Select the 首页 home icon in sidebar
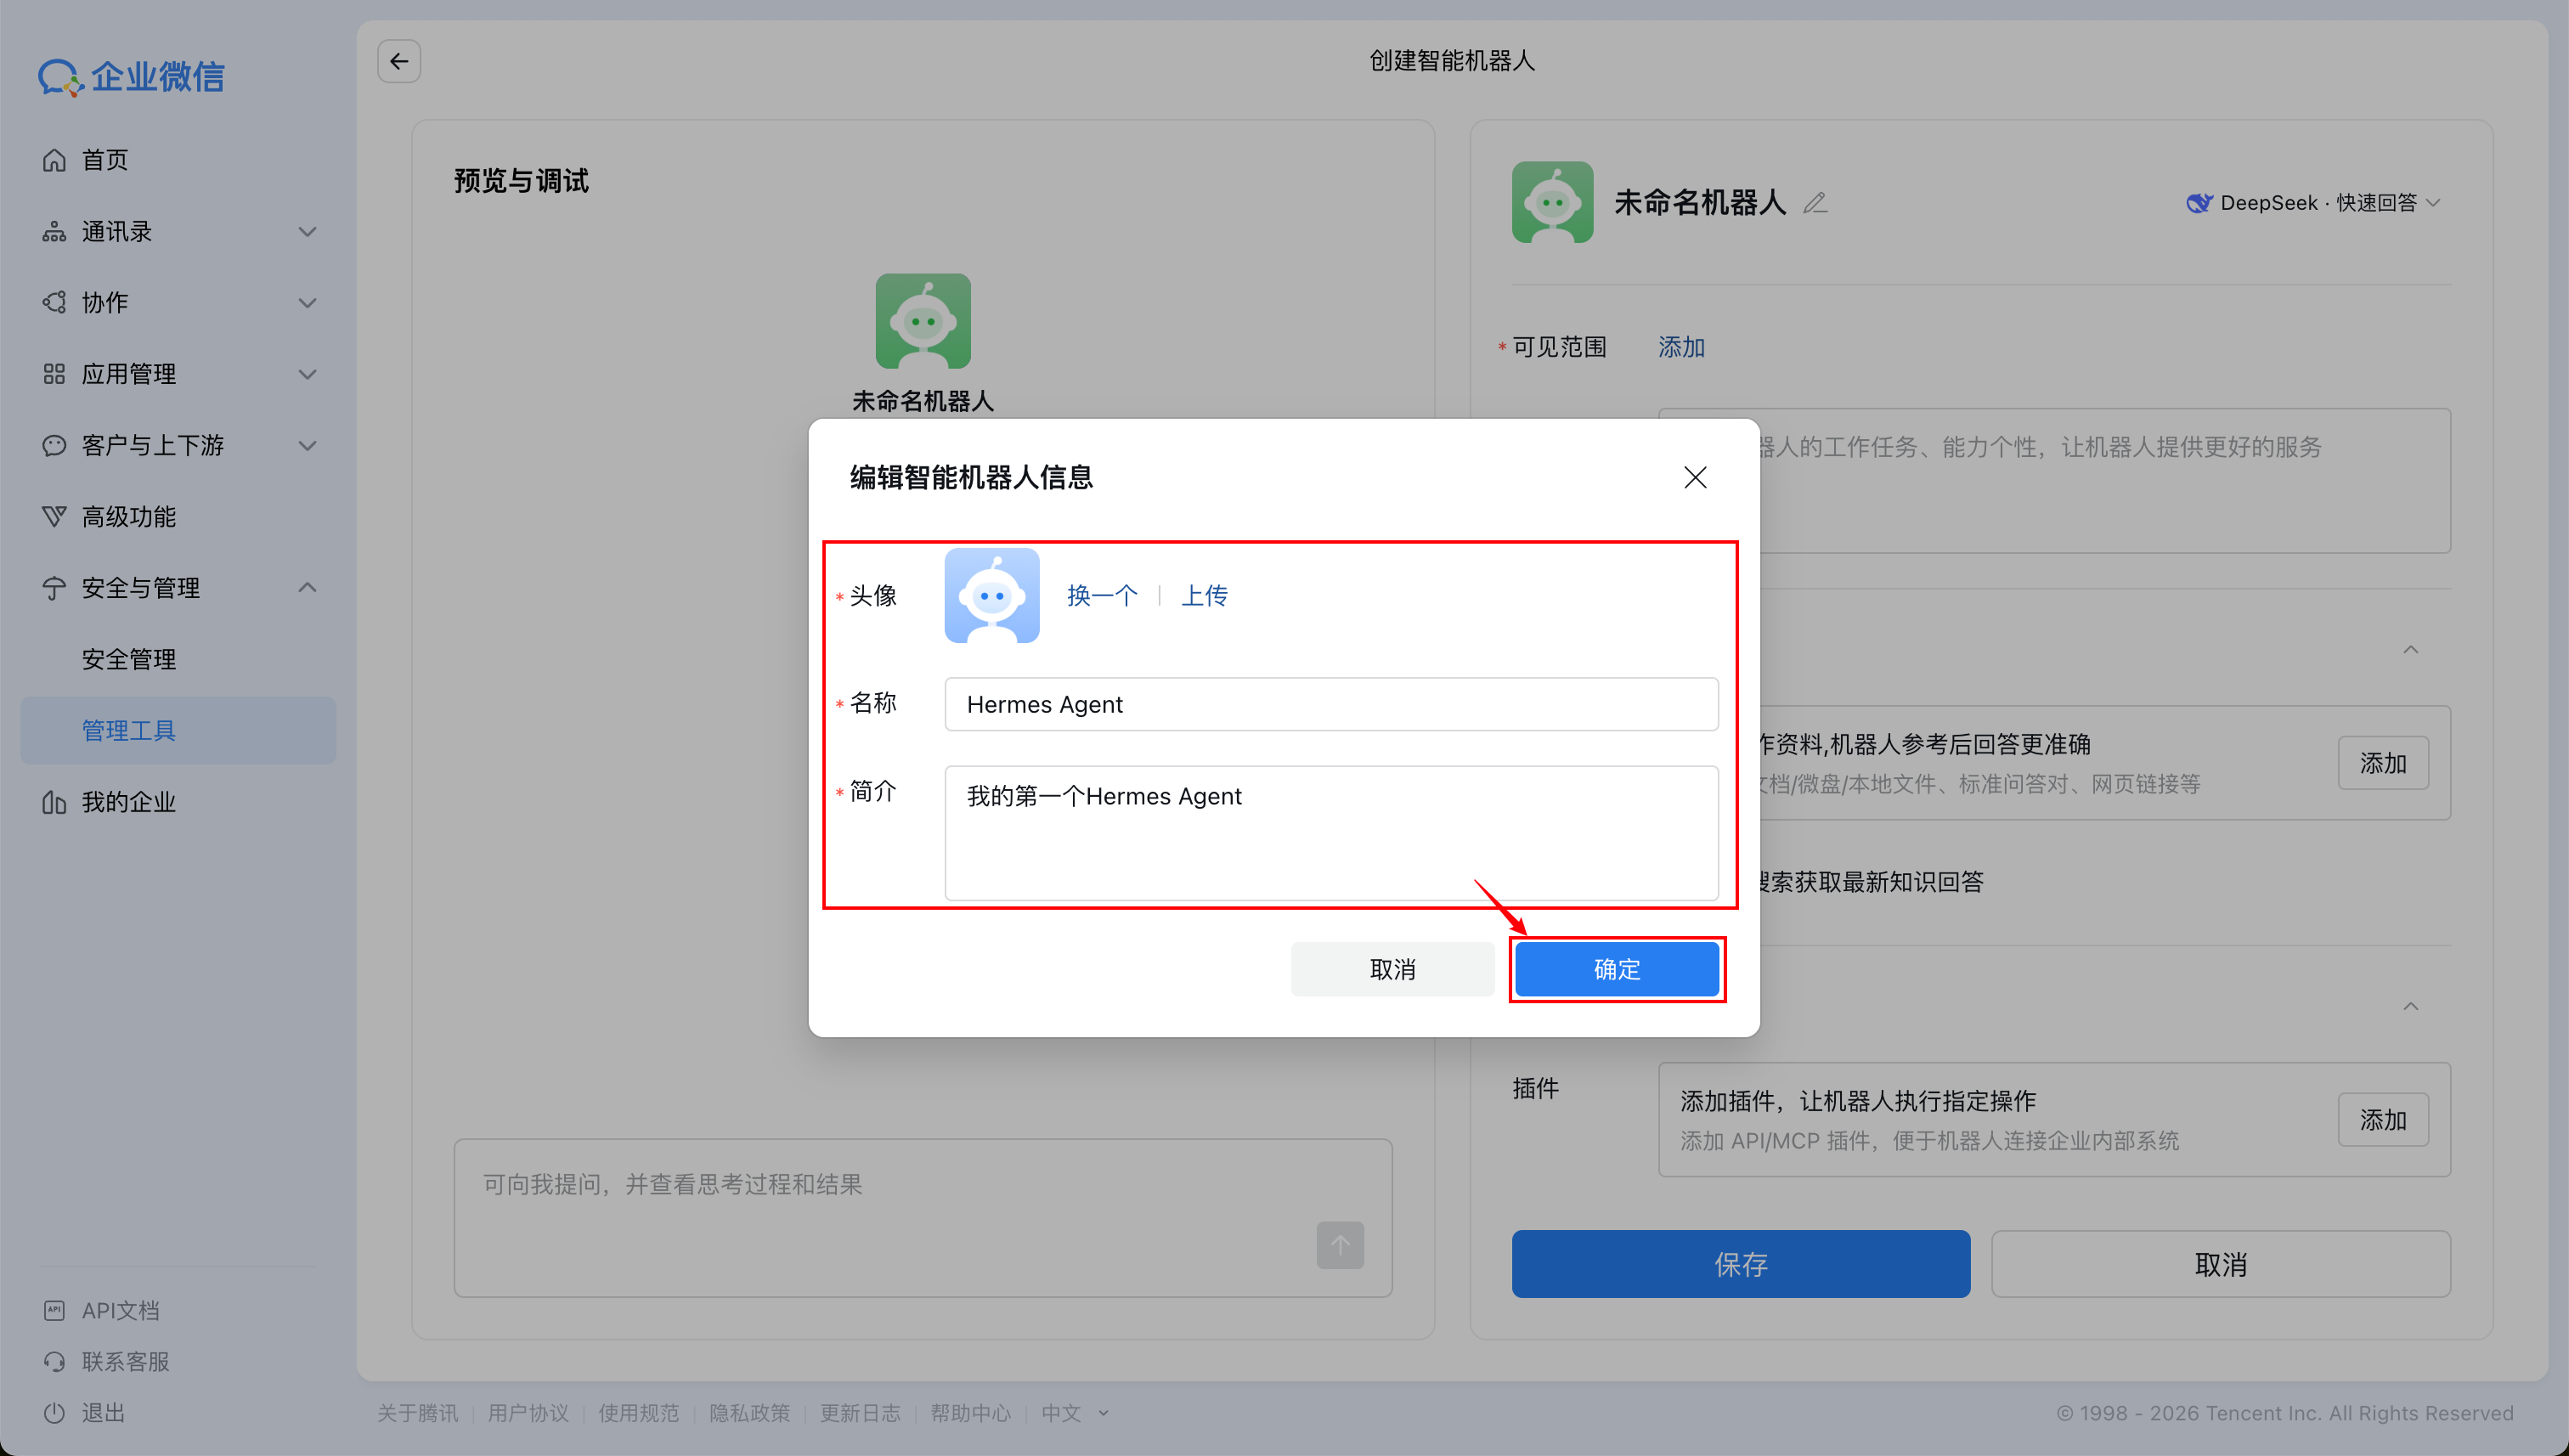 pyautogui.click(x=55, y=159)
